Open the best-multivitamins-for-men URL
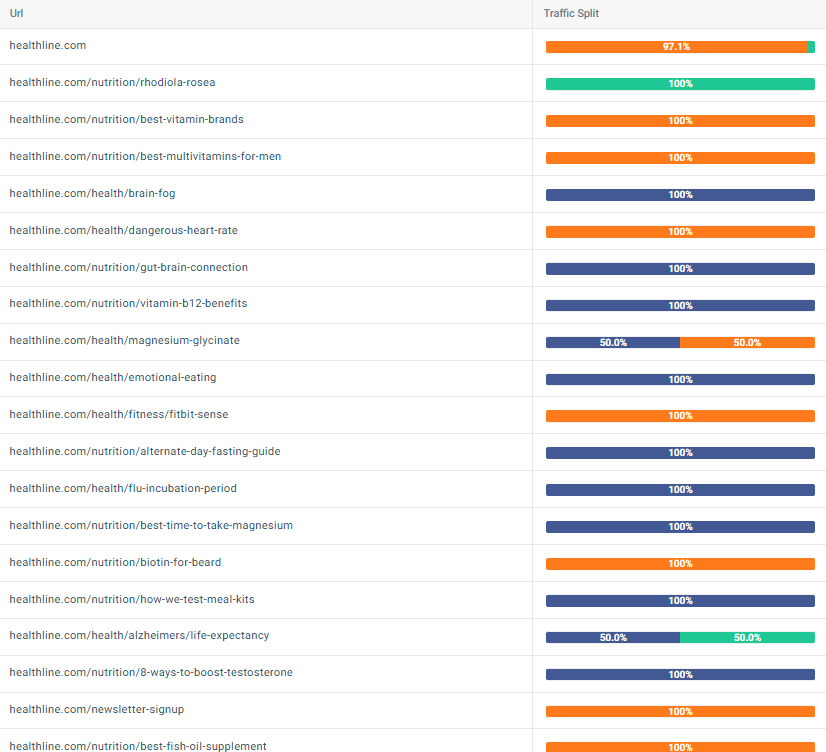Screen dimensions: 826x752 [x=145, y=156]
